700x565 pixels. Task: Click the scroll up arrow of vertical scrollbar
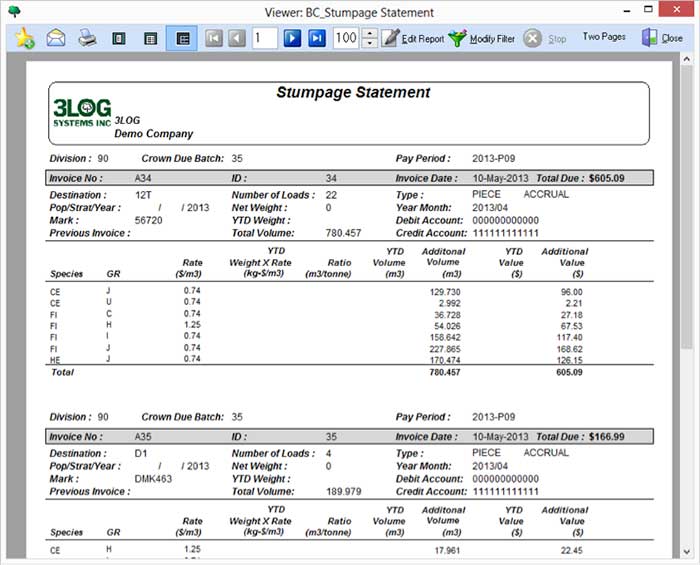687,59
